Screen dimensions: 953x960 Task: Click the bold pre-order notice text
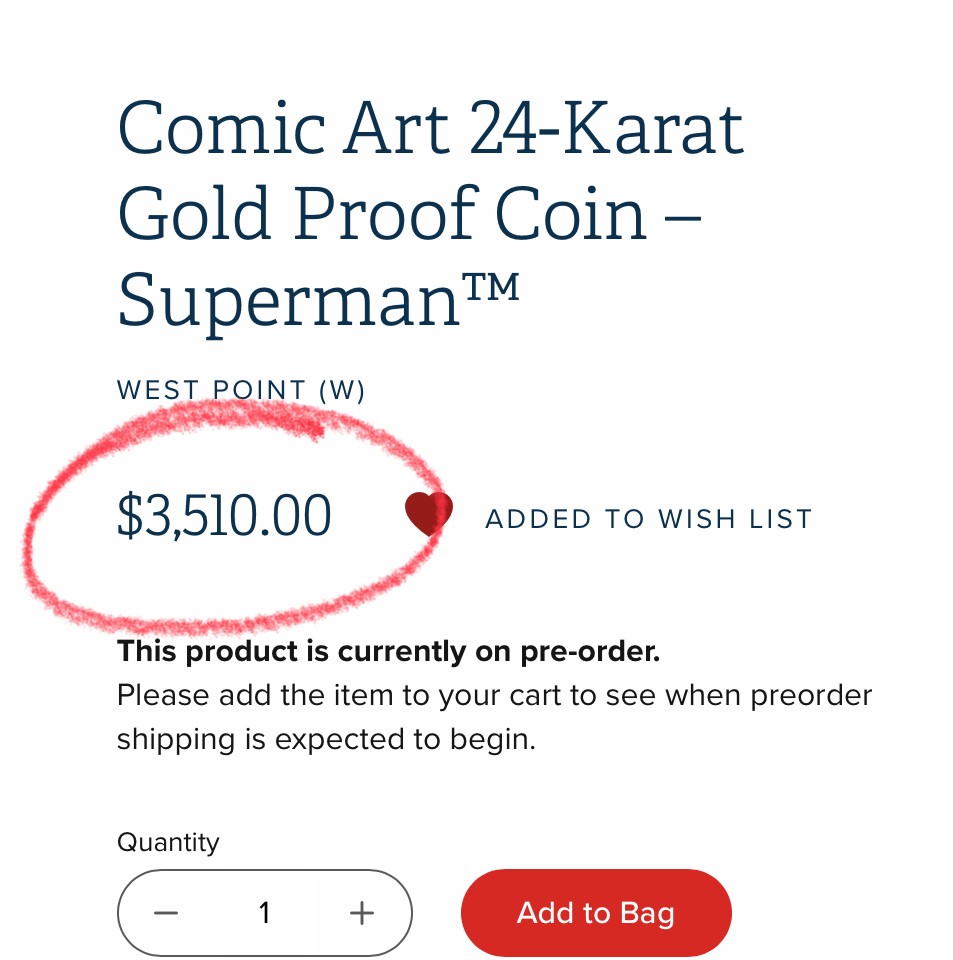click(x=388, y=652)
